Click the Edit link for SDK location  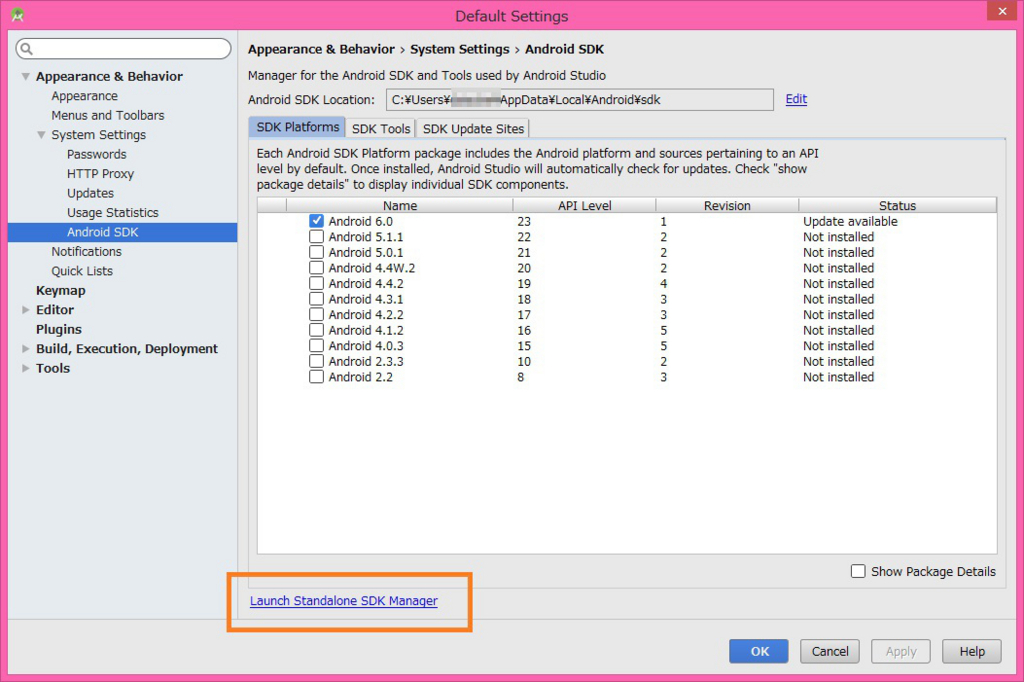(796, 99)
